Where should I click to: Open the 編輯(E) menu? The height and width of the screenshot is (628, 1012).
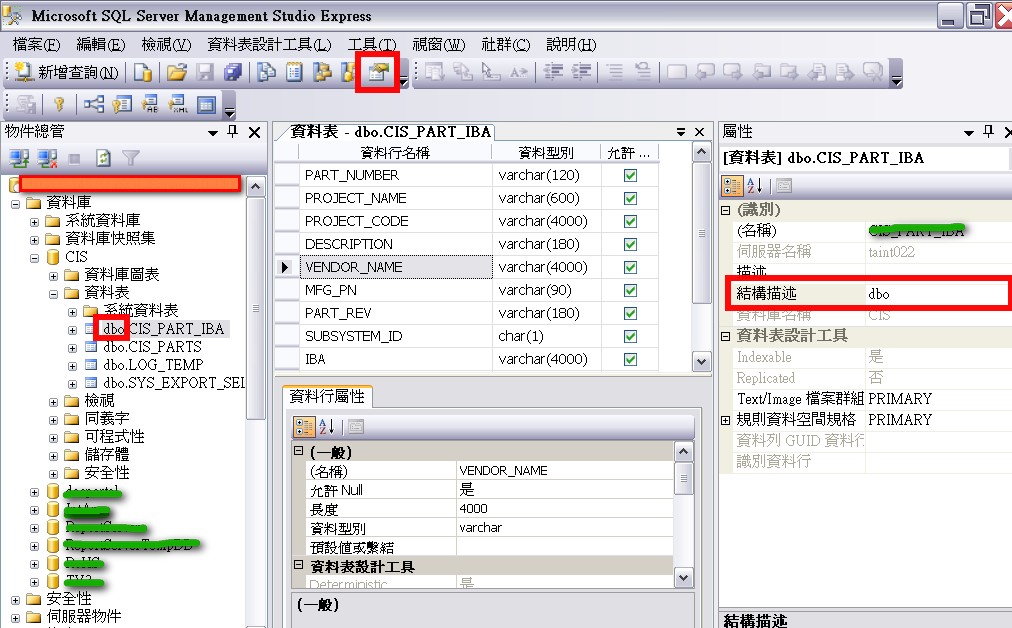(x=101, y=45)
